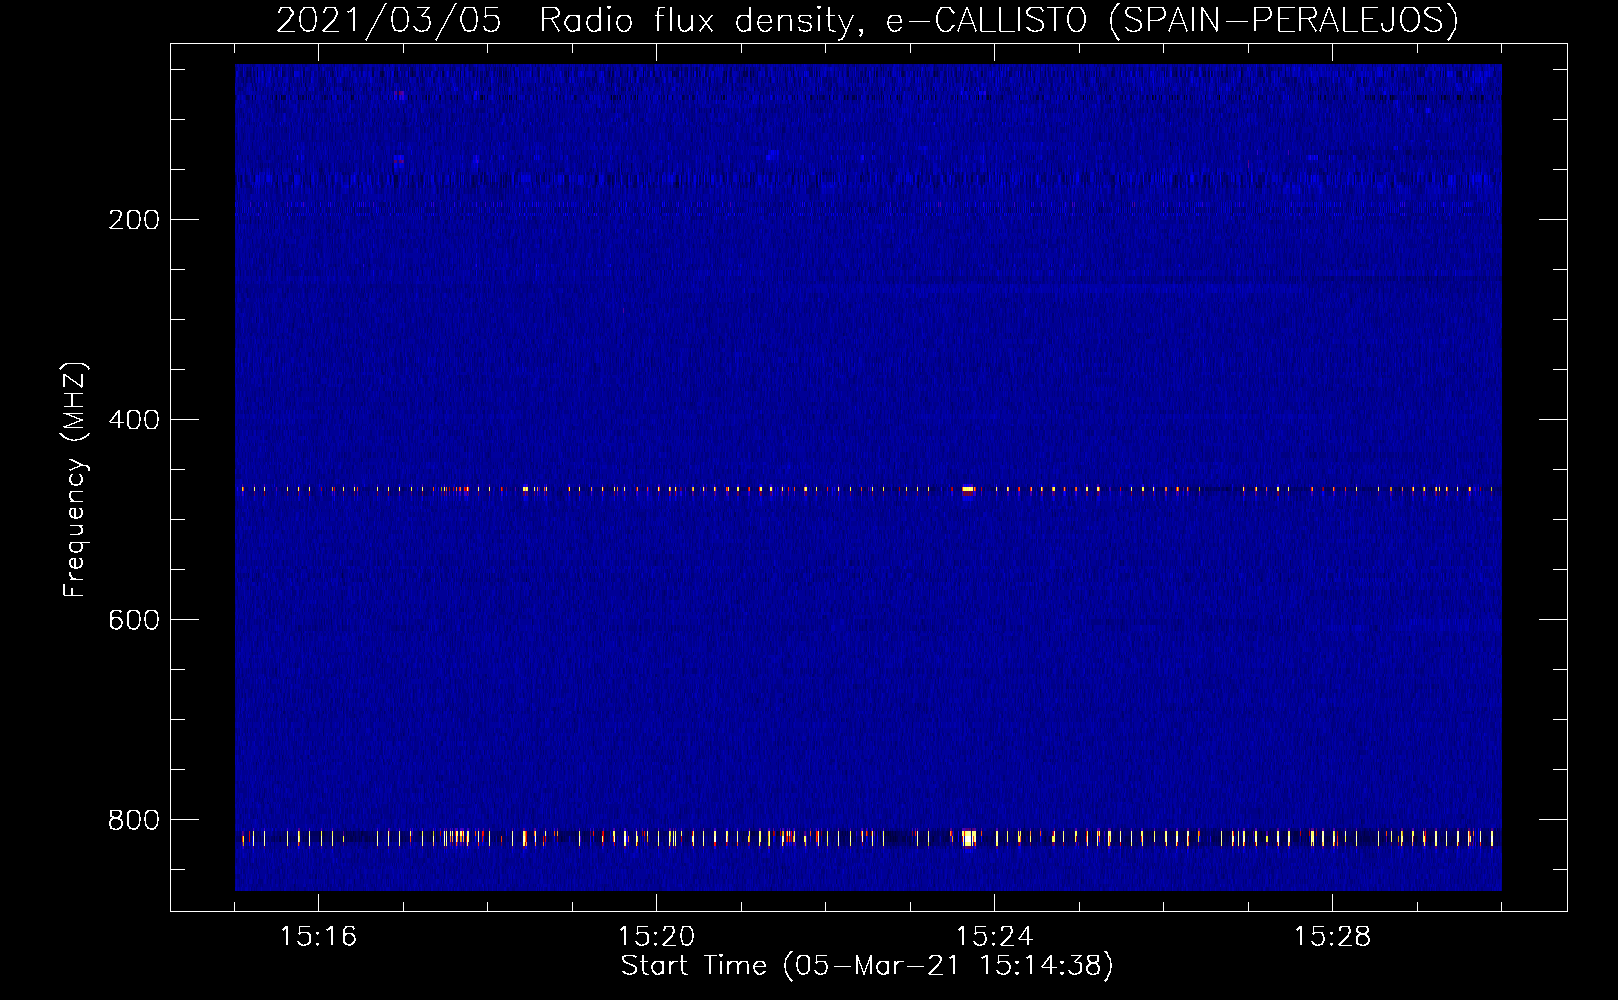Click the bright burst near 470 MHz at 15:24

click(968, 490)
